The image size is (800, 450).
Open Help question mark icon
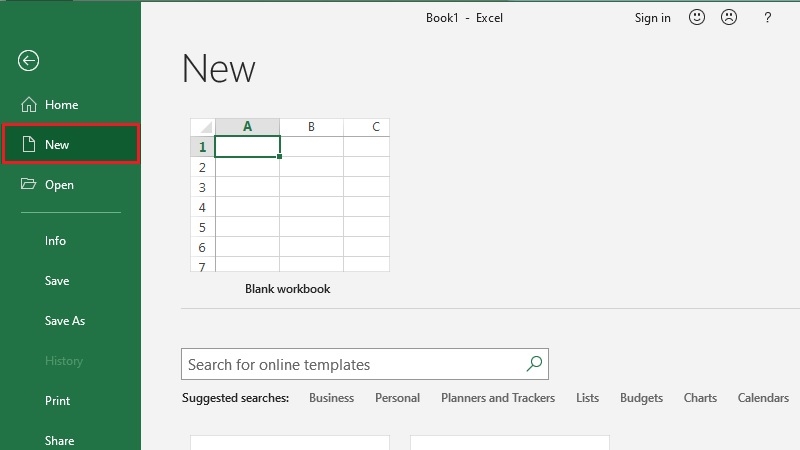pos(767,18)
